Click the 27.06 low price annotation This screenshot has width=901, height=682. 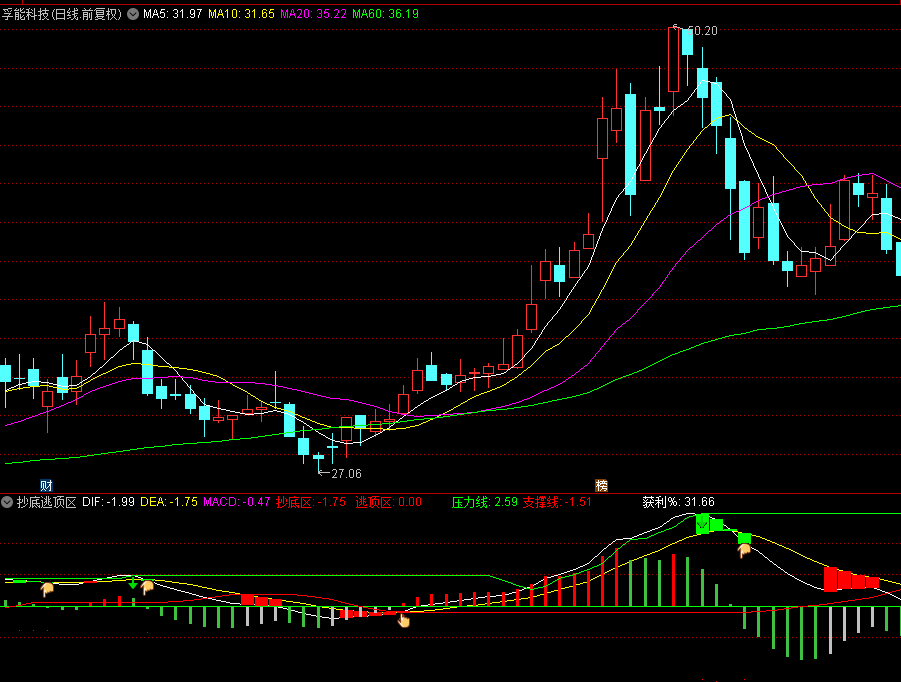346,473
